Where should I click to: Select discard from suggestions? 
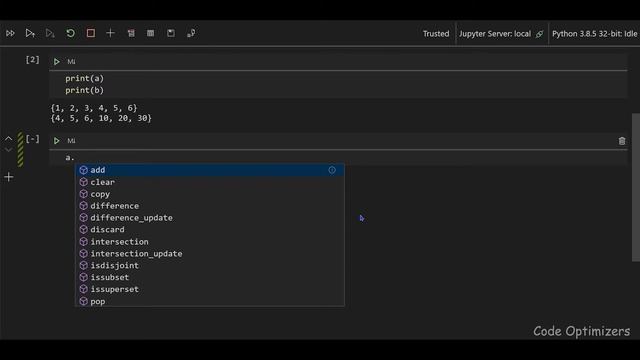[x=210, y=229]
